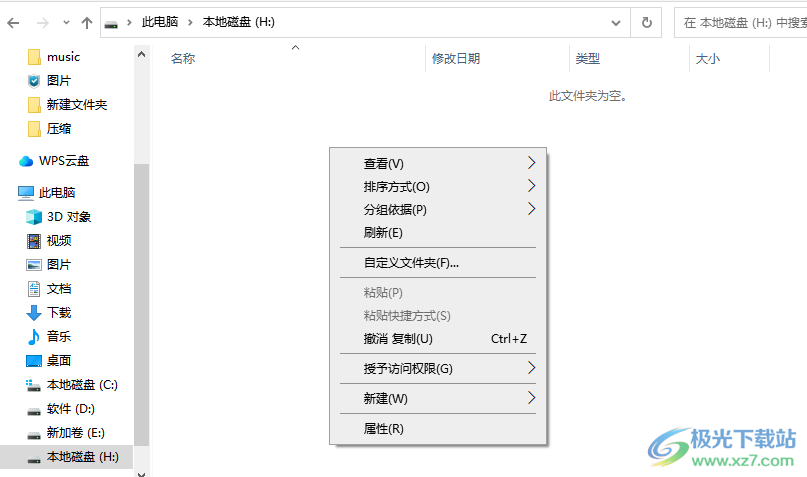Click the navigation pane scrollbar thumb
Screen dimensions: 807x477
point(142,305)
